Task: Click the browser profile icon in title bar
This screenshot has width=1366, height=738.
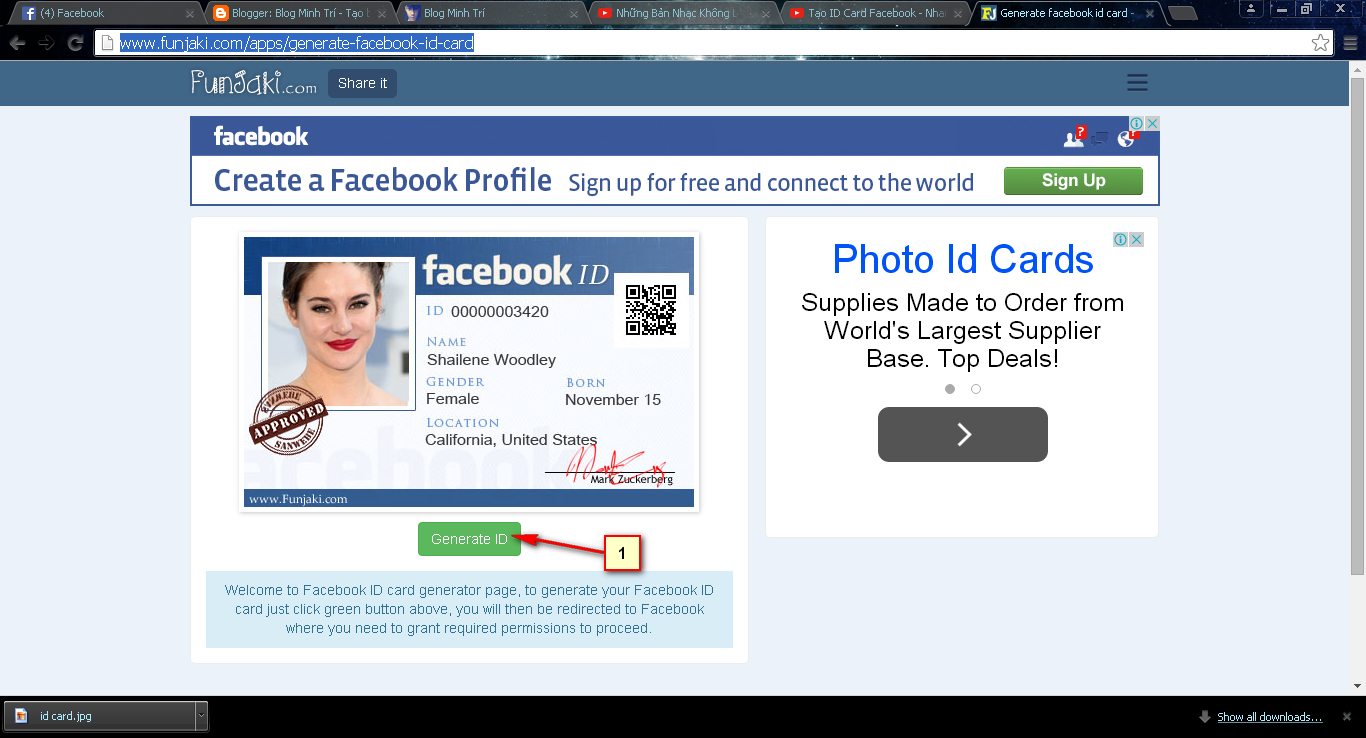Action: 1251,9
